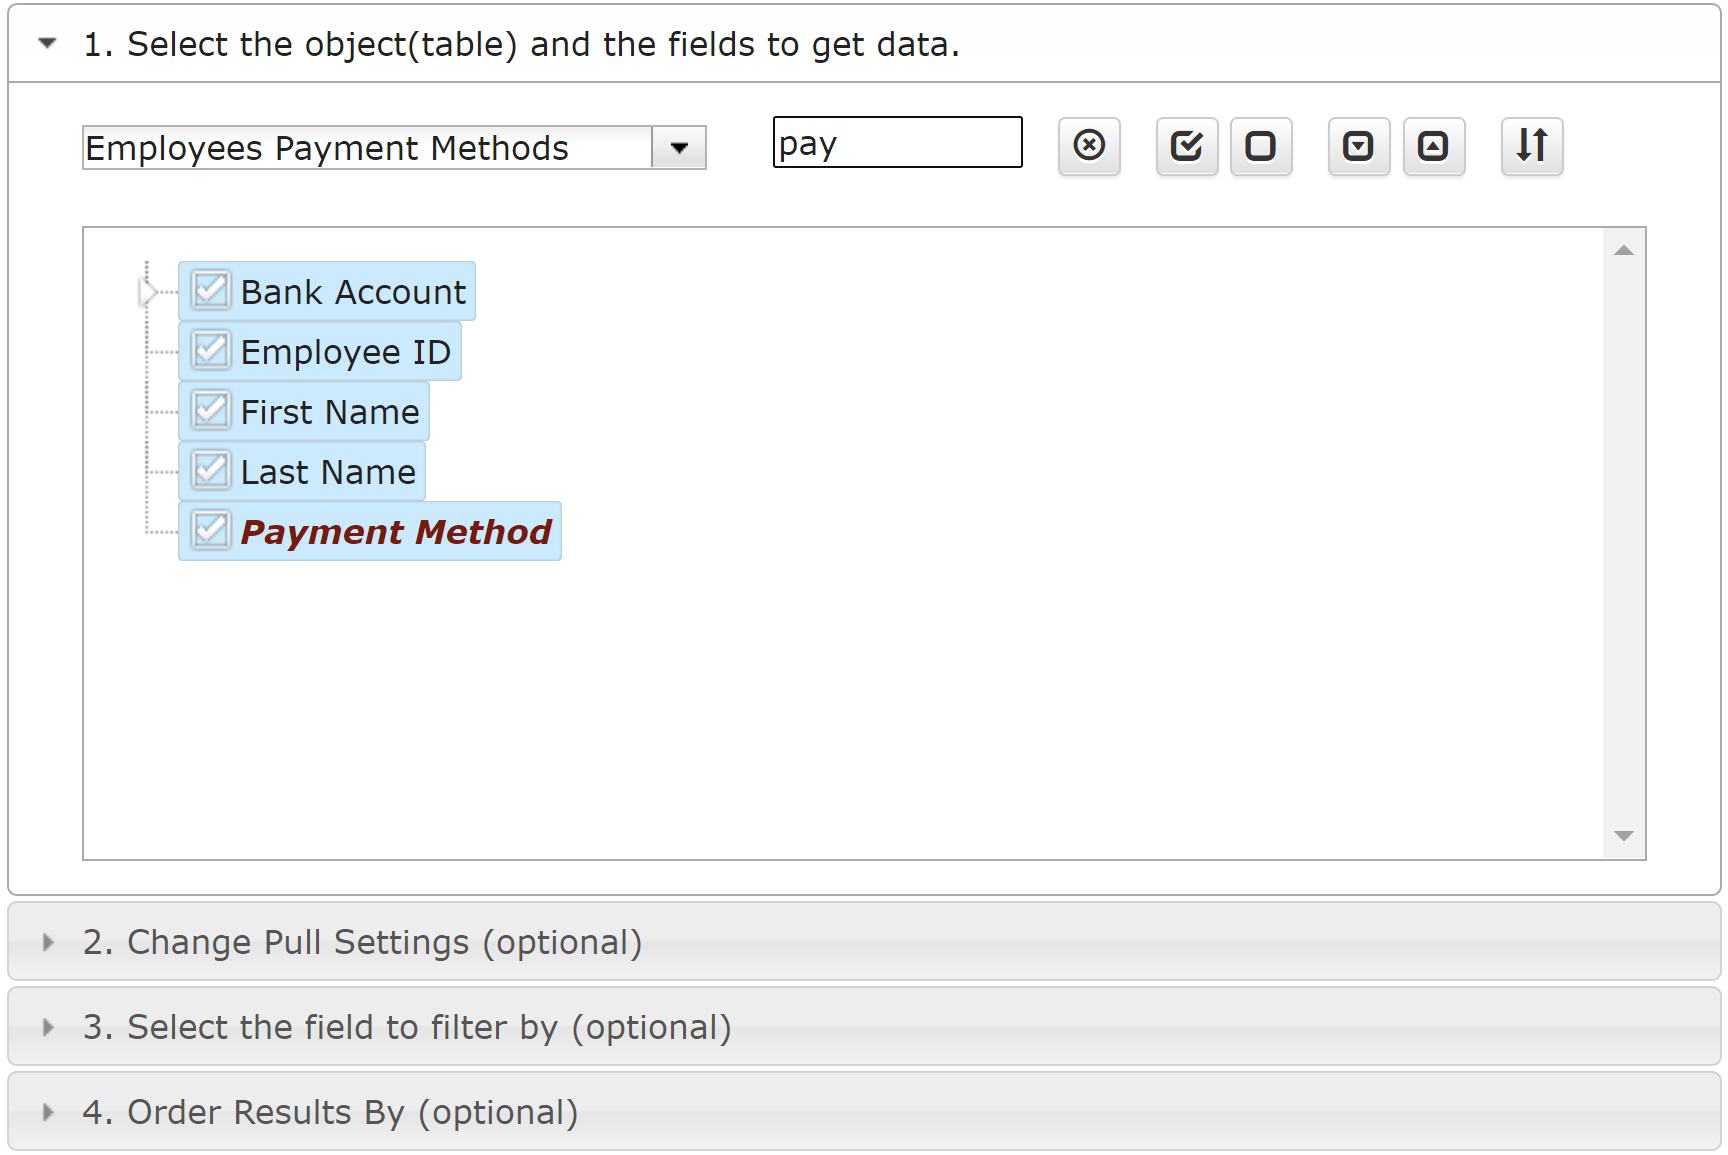Toggle the Bank Account checkbox
Viewport: 1728px width, 1155px height.
pos(211,291)
